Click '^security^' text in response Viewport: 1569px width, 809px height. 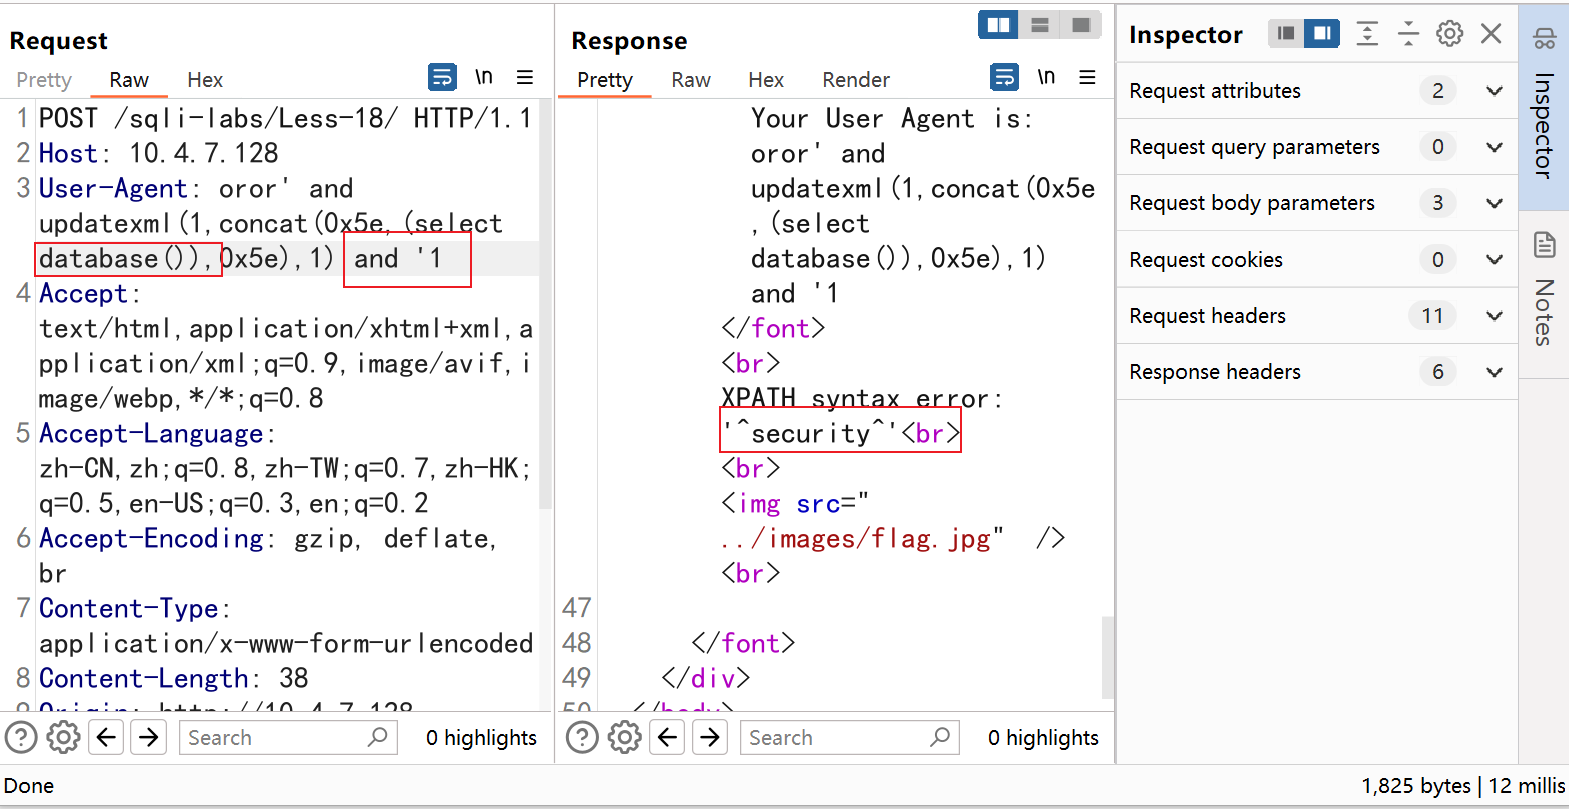pyautogui.click(x=811, y=433)
